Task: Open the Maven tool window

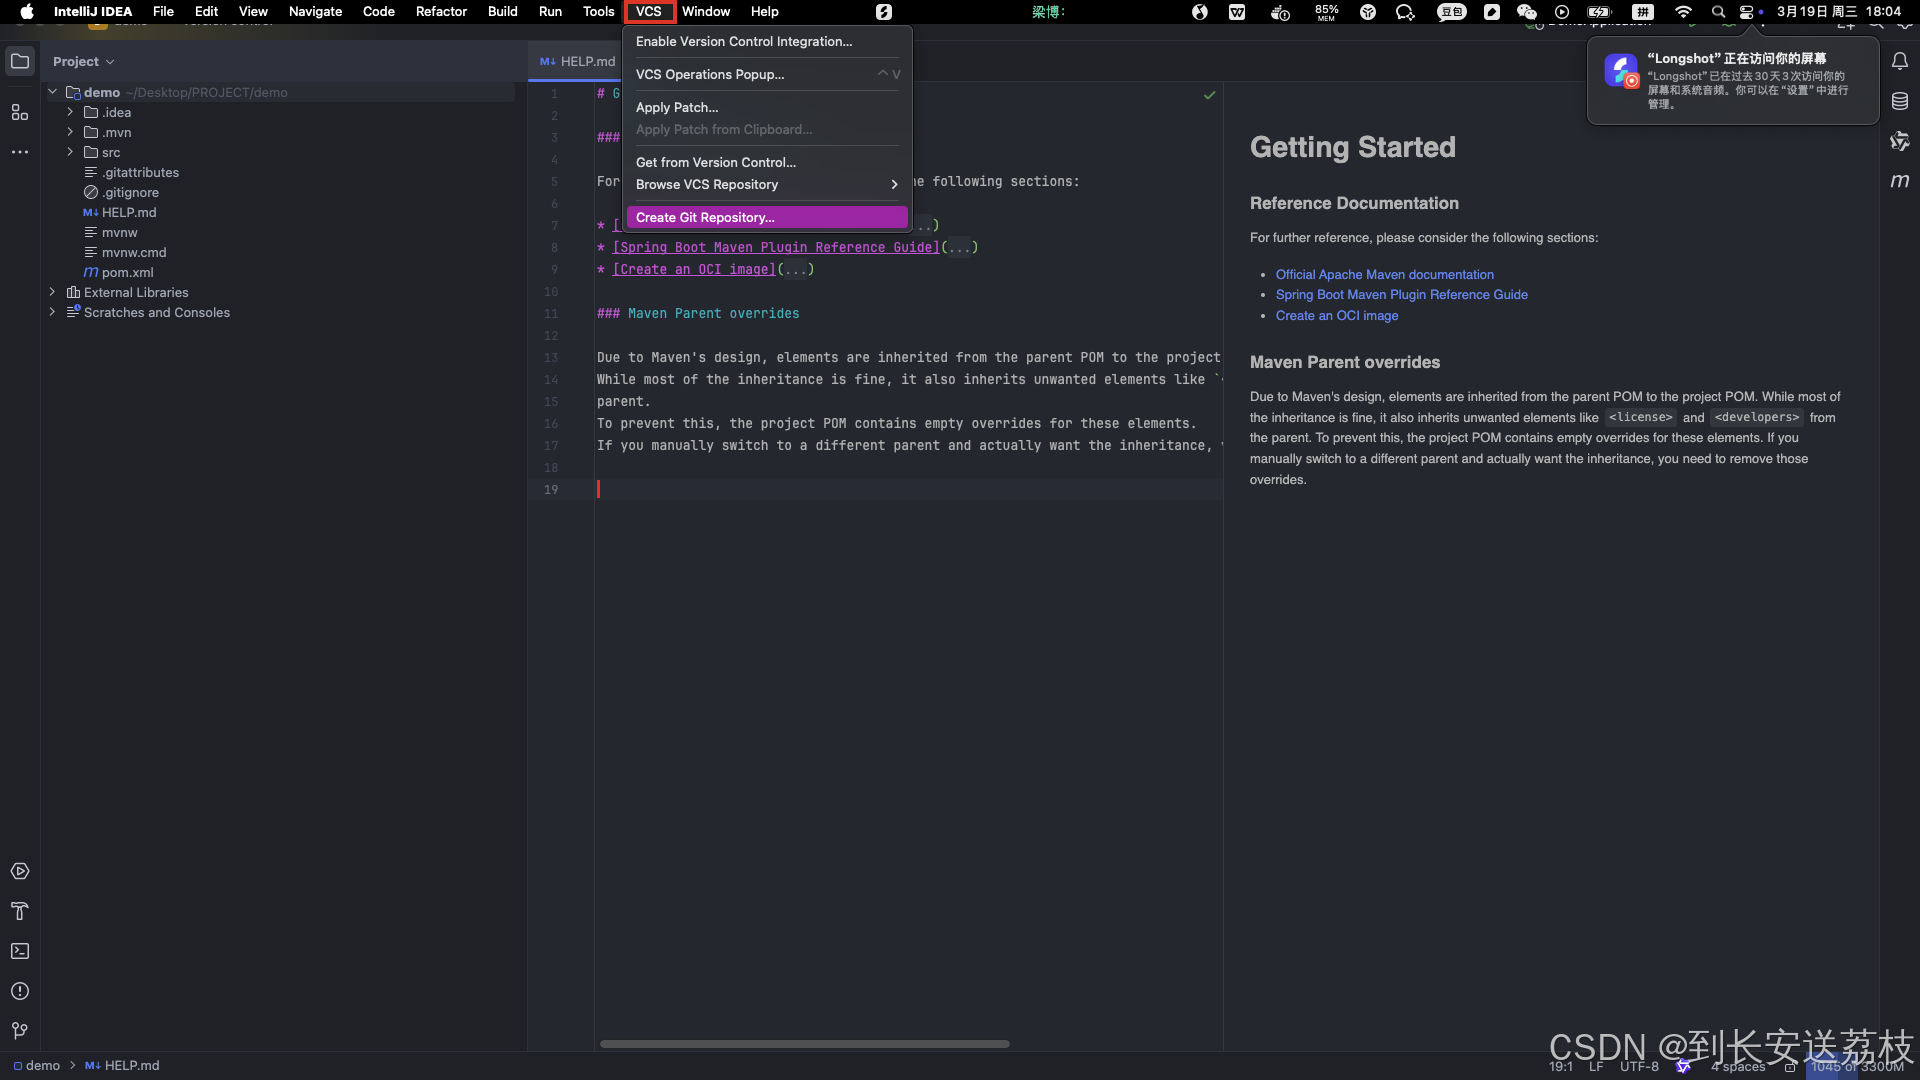Action: point(1901,181)
